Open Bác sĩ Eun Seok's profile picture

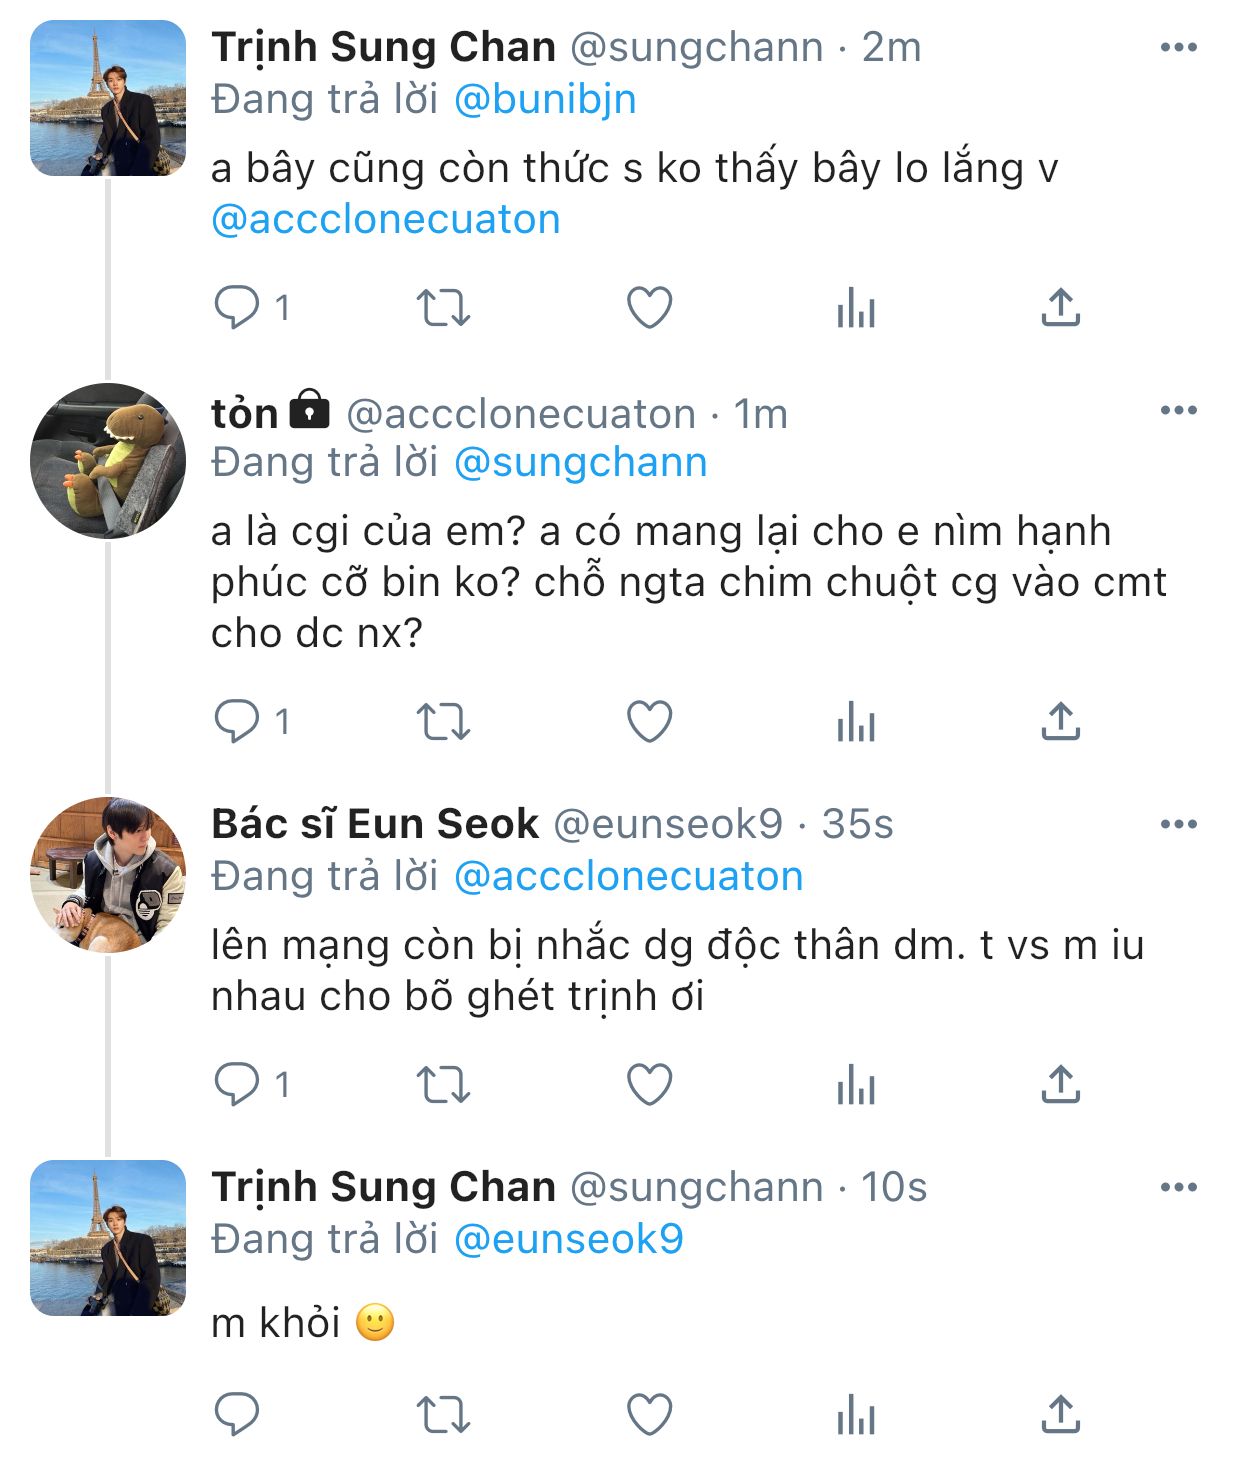point(108,875)
